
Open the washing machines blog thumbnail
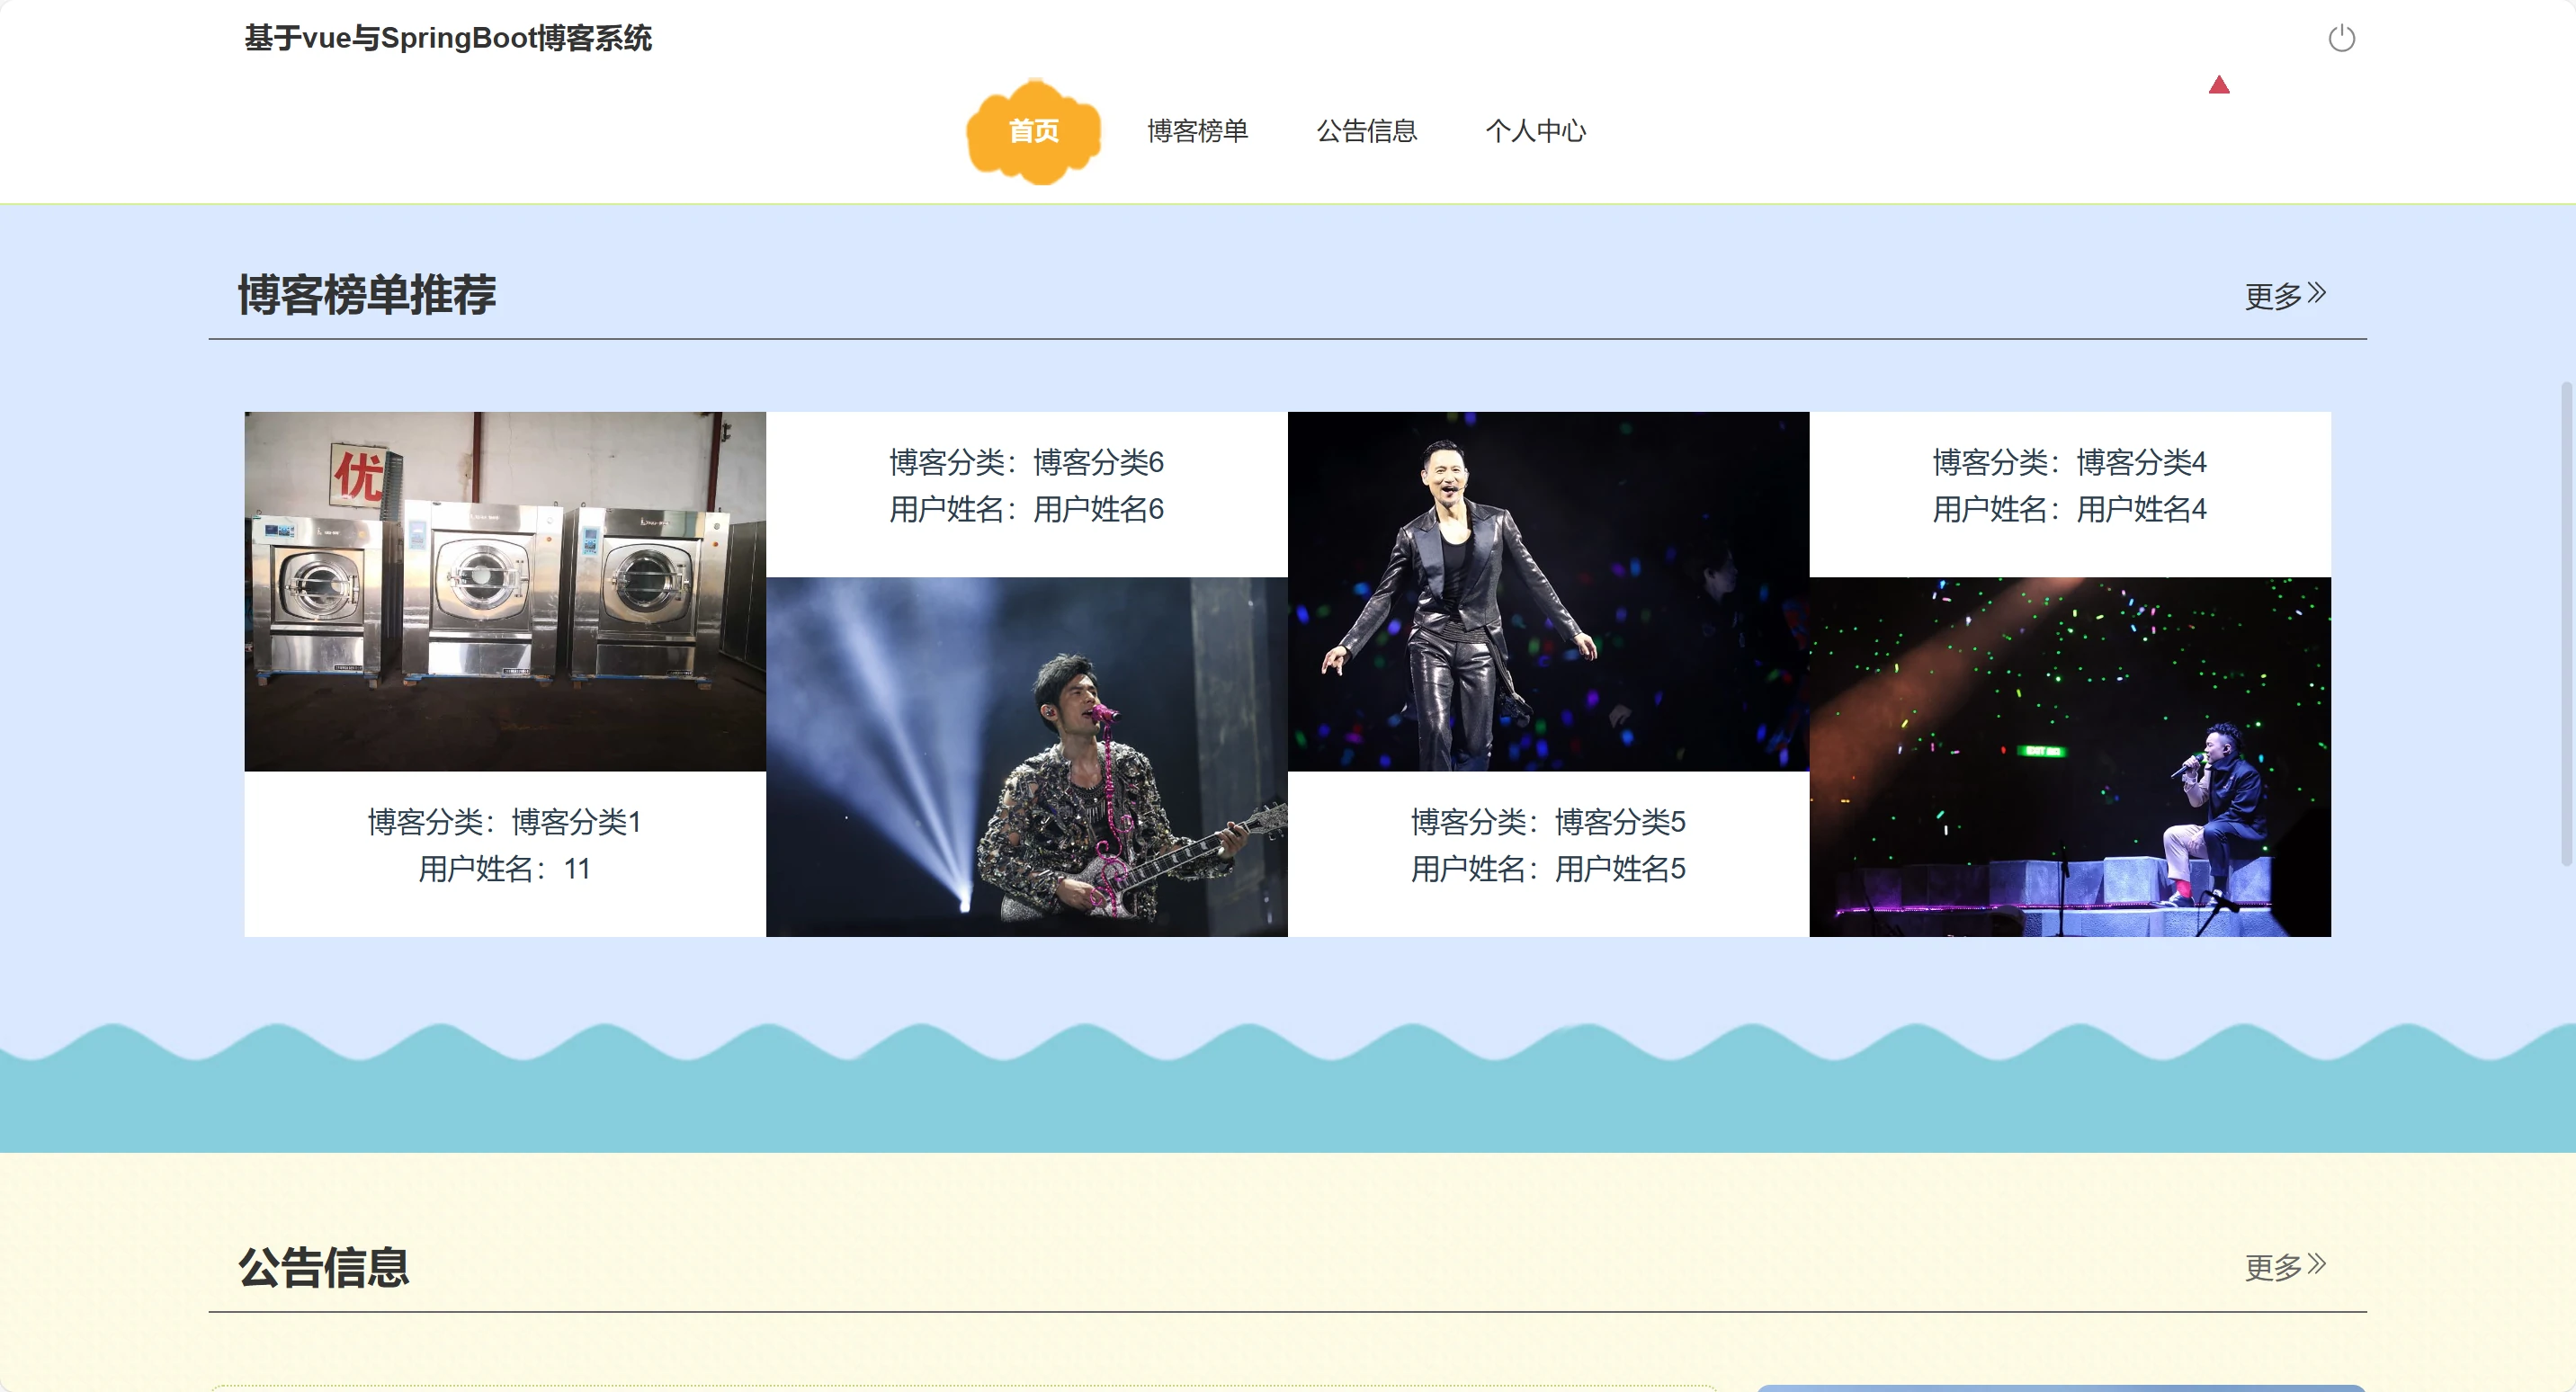click(505, 591)
